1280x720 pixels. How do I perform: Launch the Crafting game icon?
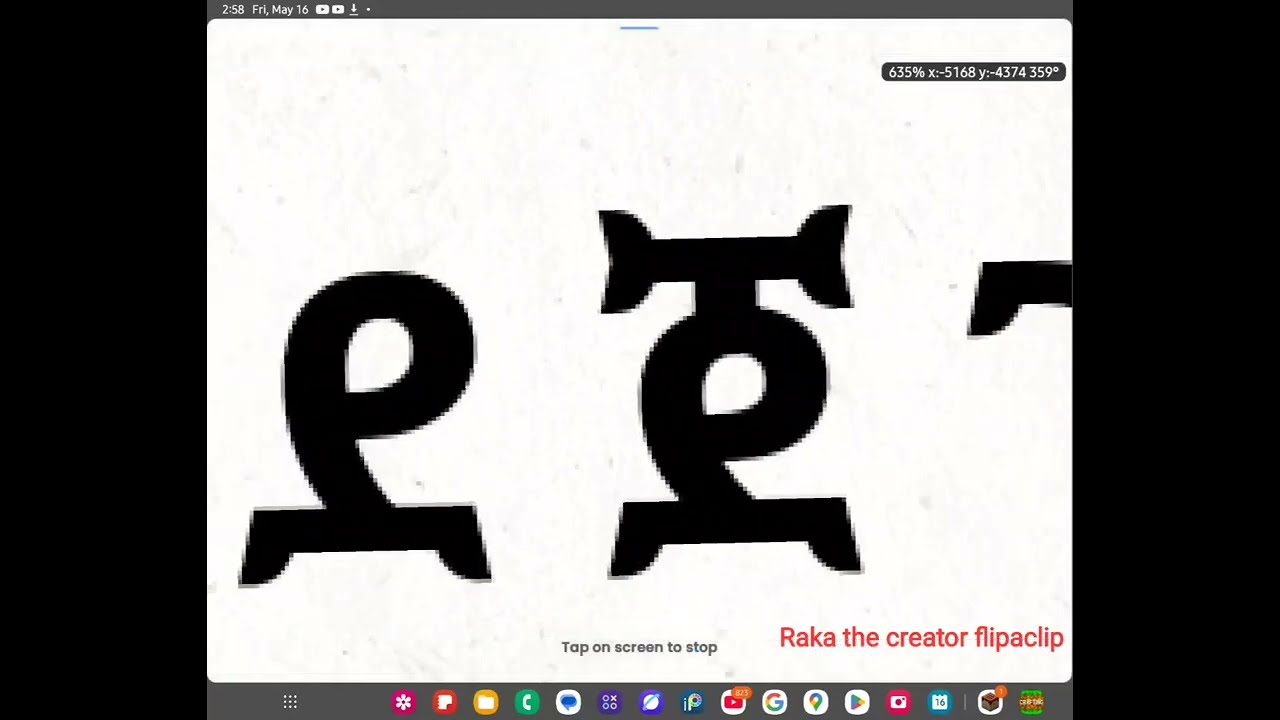(x=1031, y=703)
